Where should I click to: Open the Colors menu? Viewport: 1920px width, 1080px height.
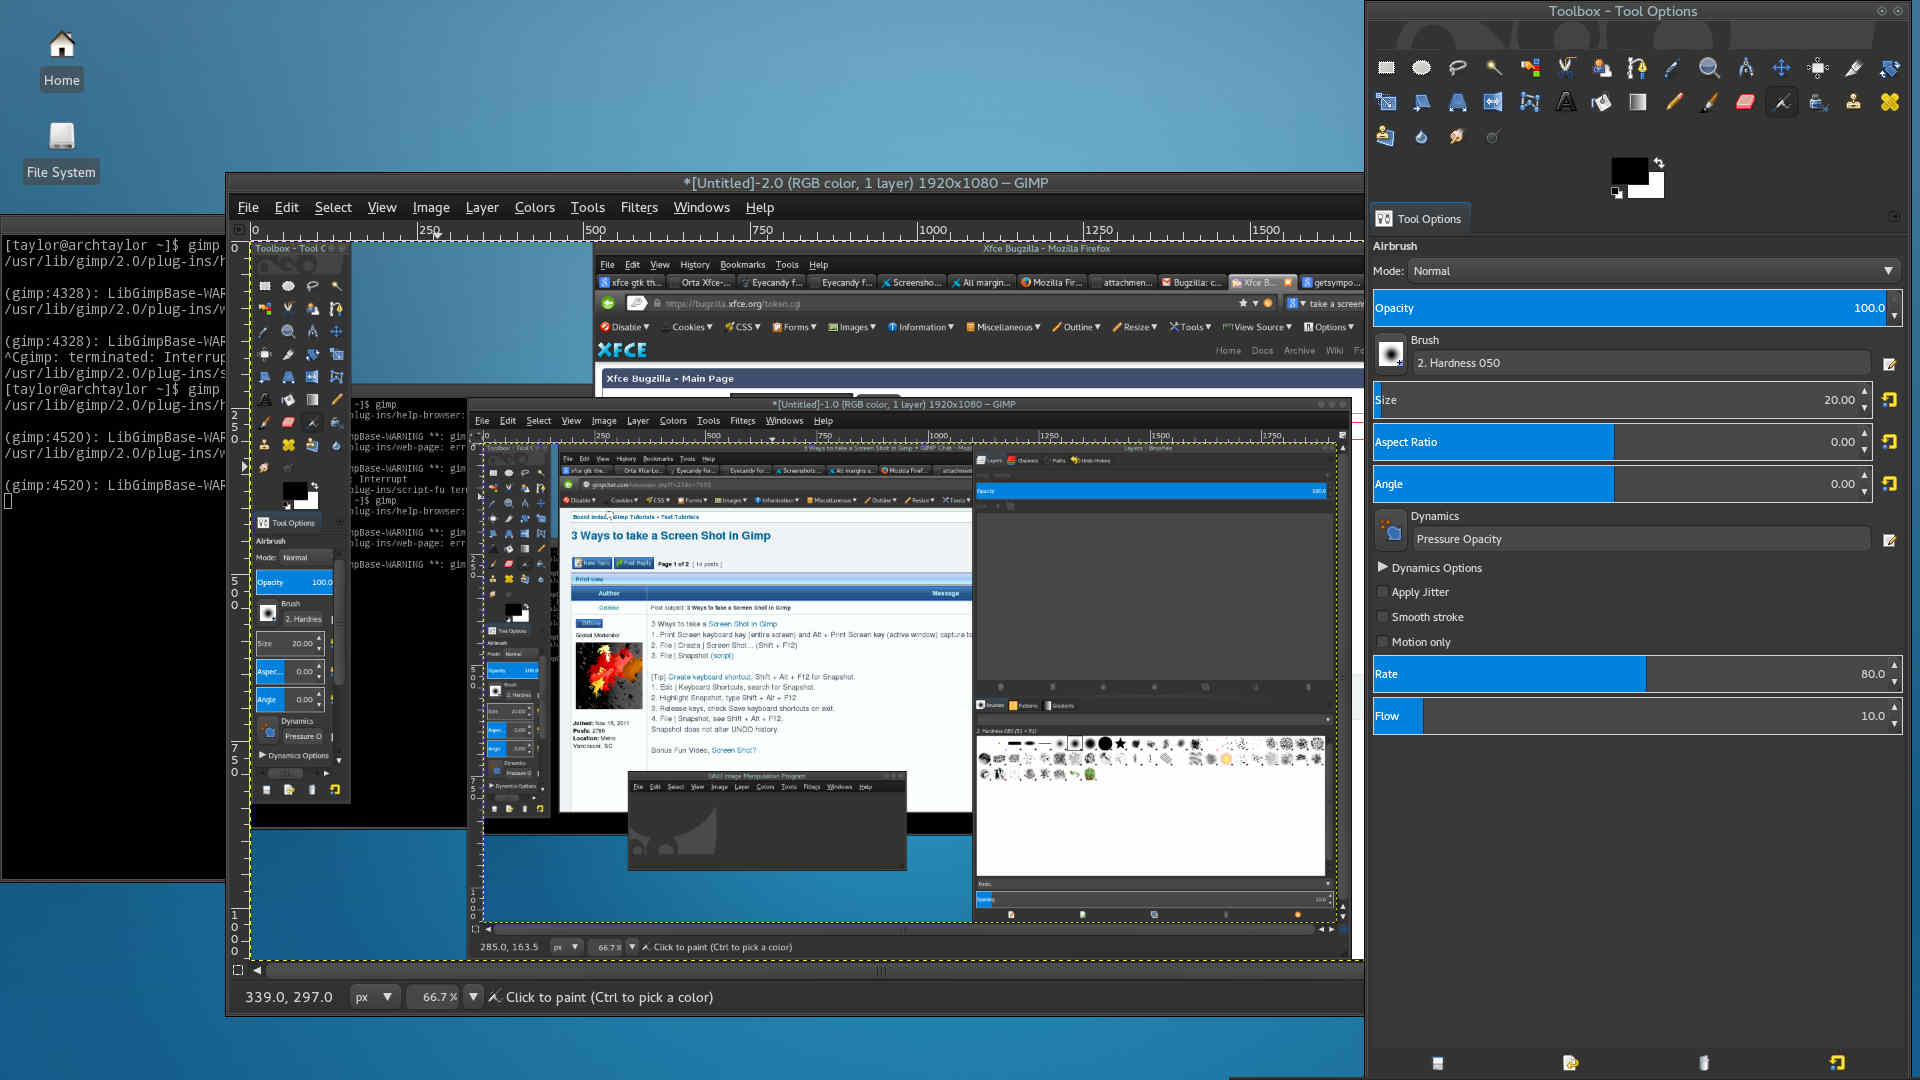[x=534, y=208]
